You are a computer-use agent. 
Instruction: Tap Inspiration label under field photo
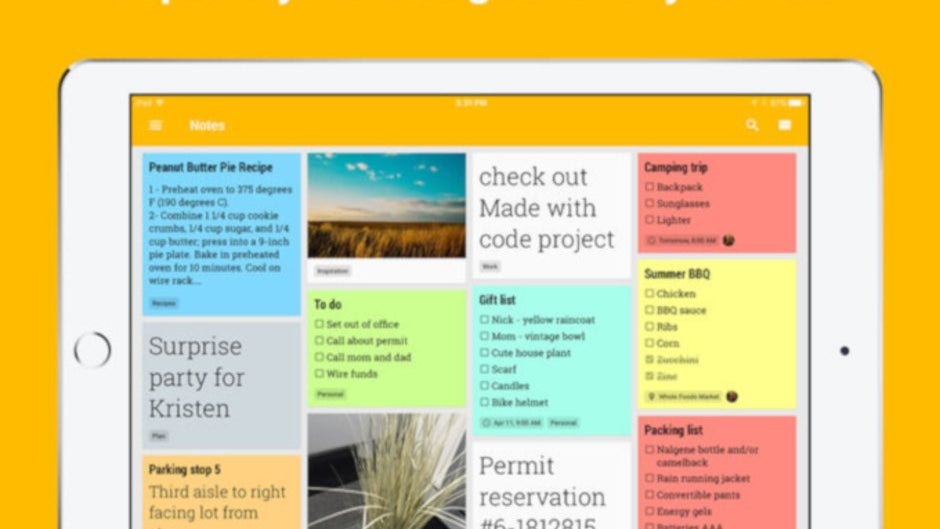332,271
